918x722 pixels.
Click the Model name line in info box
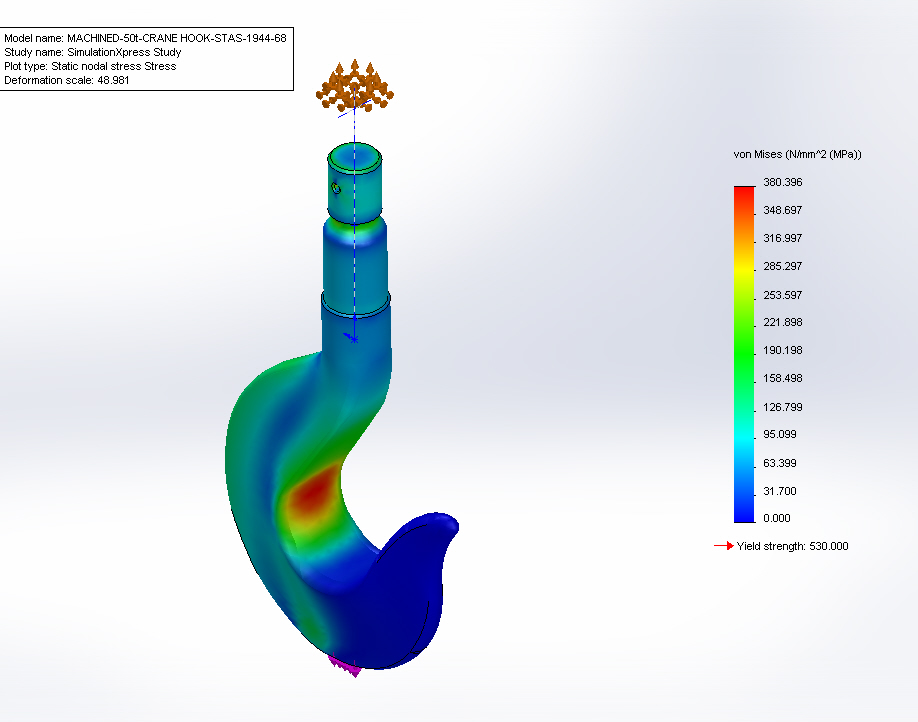pos(145,38)
